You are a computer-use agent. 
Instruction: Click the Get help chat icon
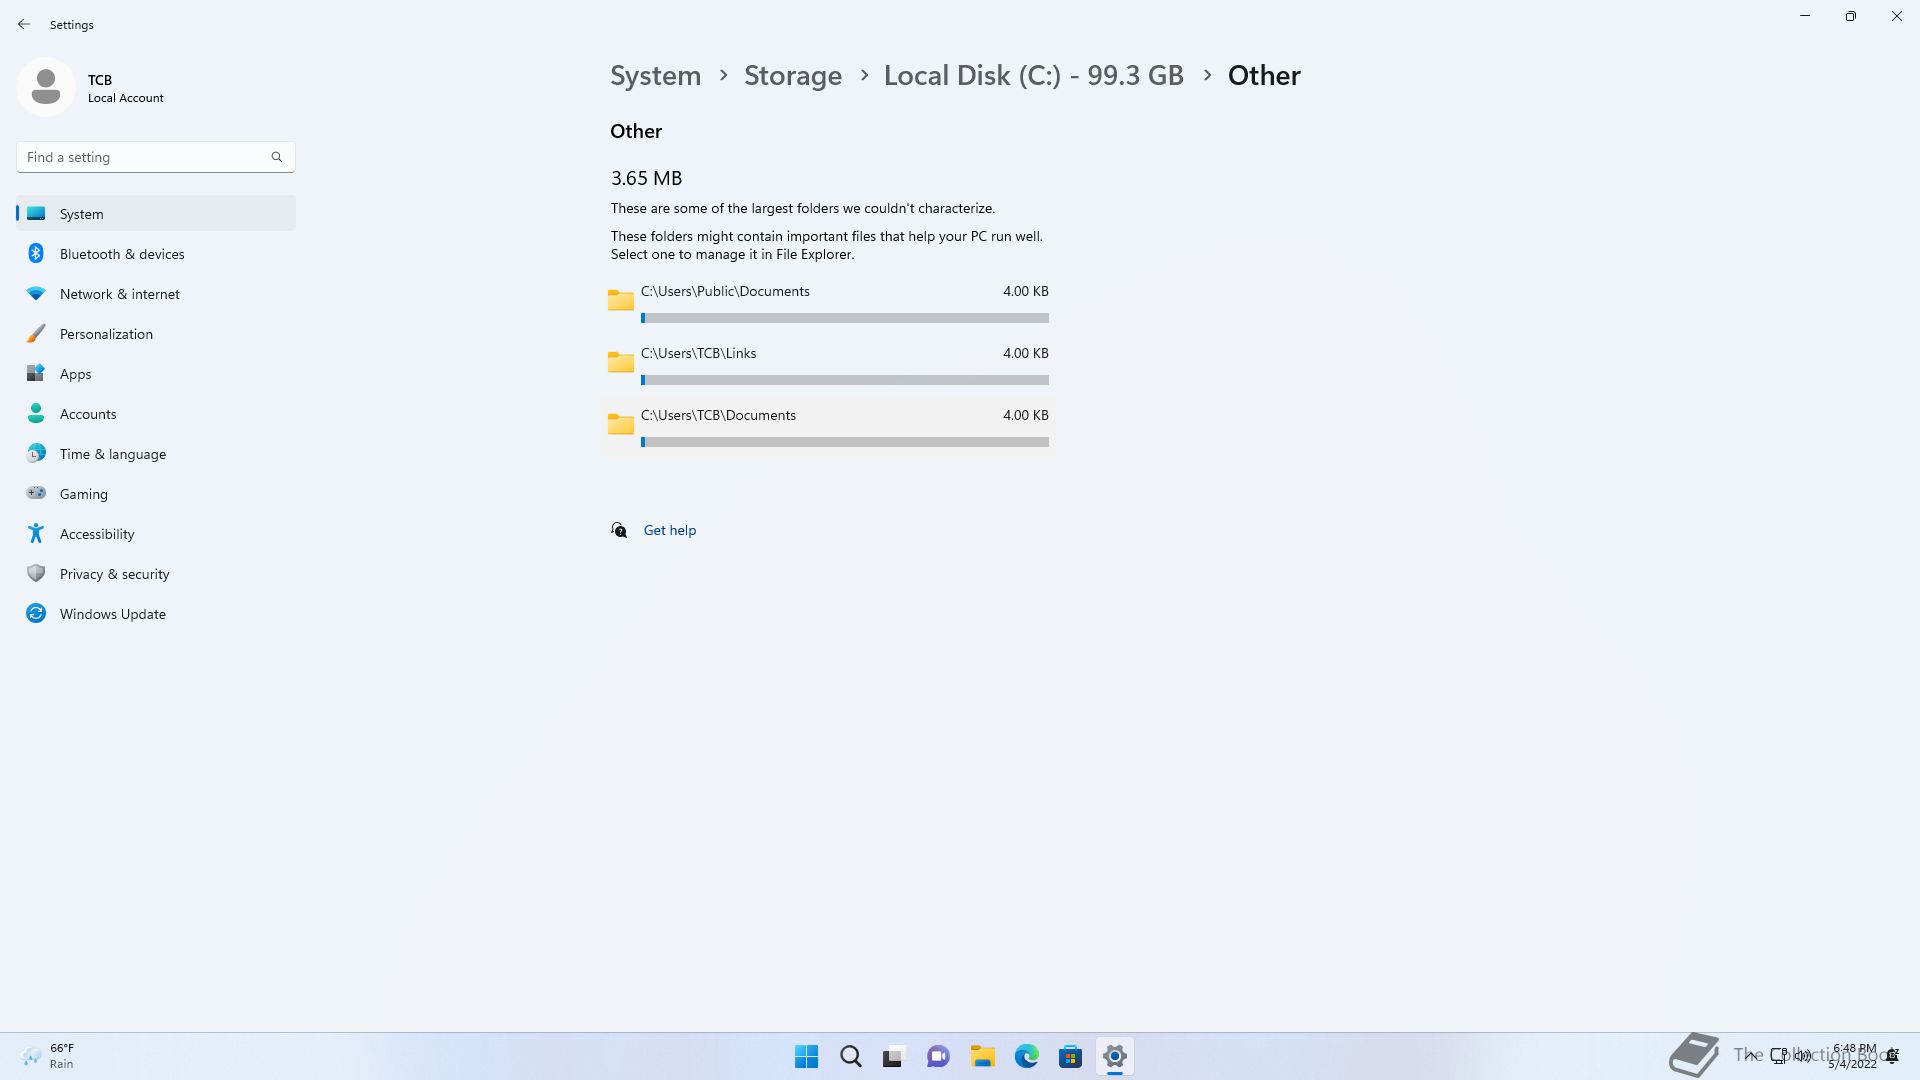[619, 530]
